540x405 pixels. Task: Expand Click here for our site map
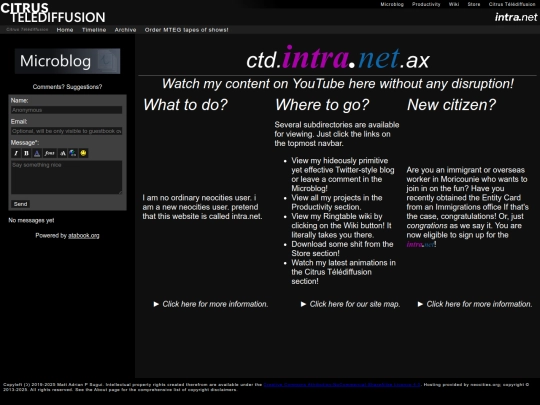350,304
